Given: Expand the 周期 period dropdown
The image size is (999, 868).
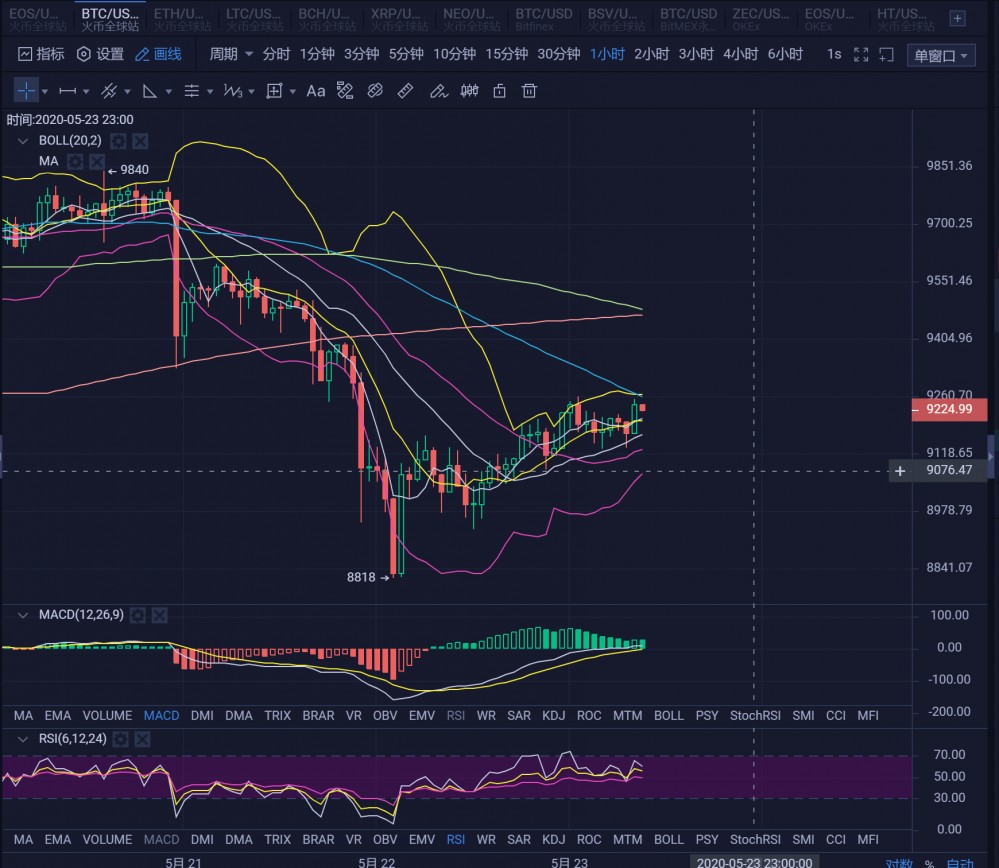Looking at the screenshot, I should pyautogui.click(x=231, y=54).
